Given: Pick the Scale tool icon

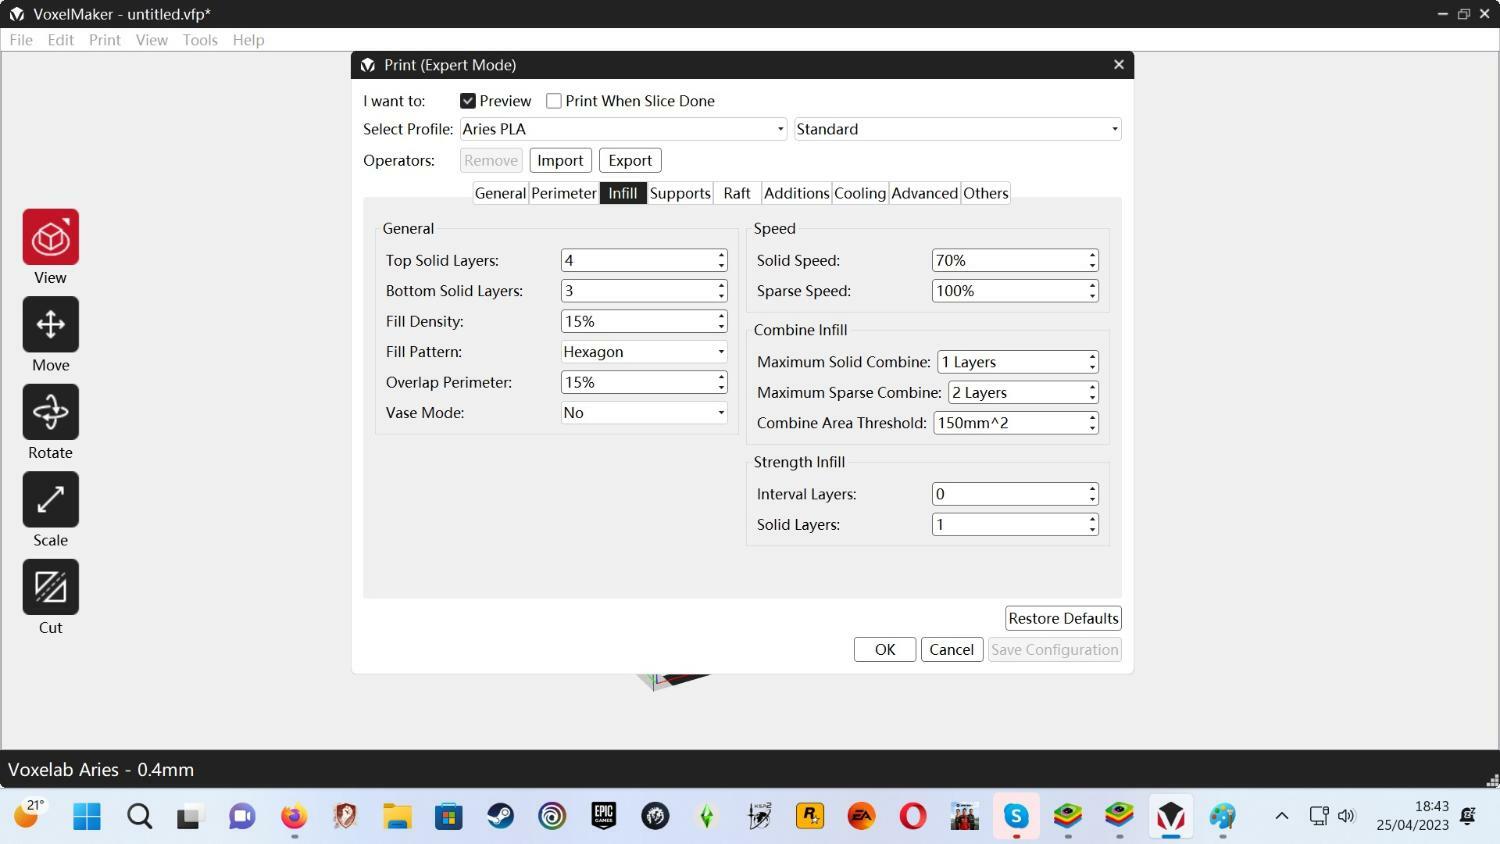Looking at the screenshot, I should click(51, 499).
